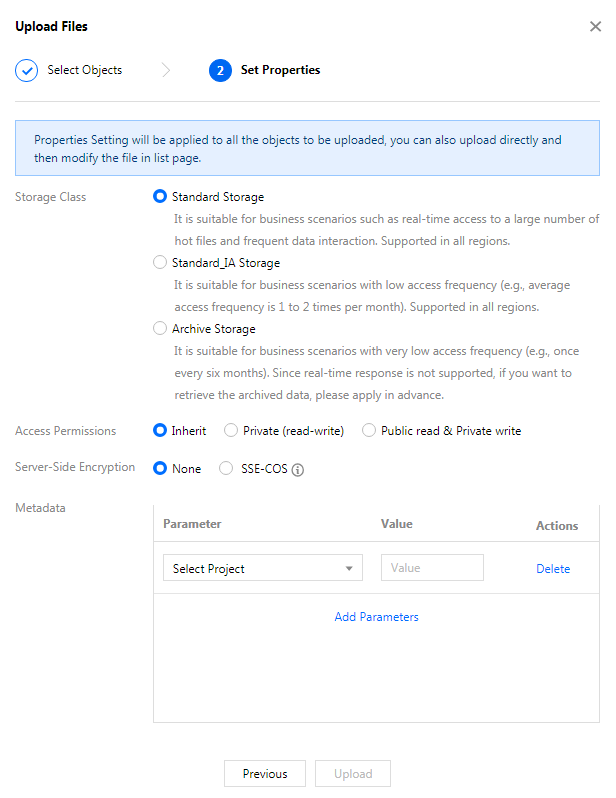Click the Upload button
The height and width of the screenshot is (798, 616).
pyautogui.click(x=353, y=774)
